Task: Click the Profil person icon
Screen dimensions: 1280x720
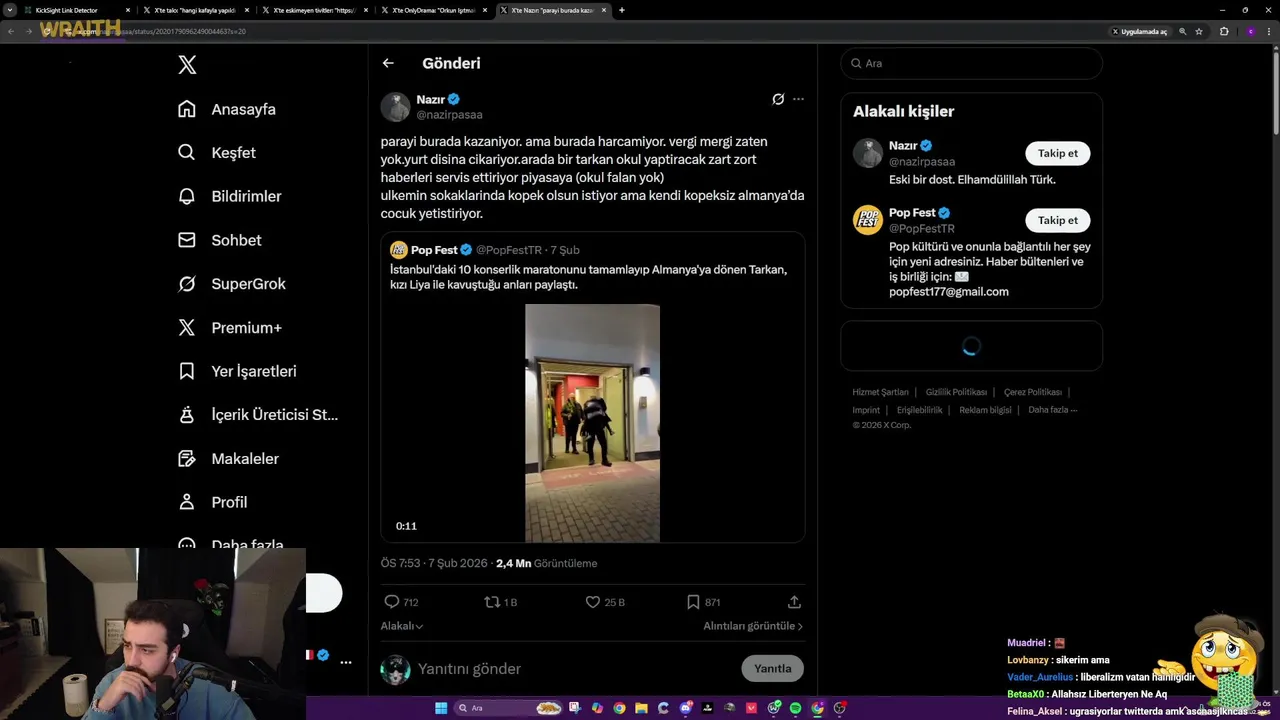Action: (187, 502)
